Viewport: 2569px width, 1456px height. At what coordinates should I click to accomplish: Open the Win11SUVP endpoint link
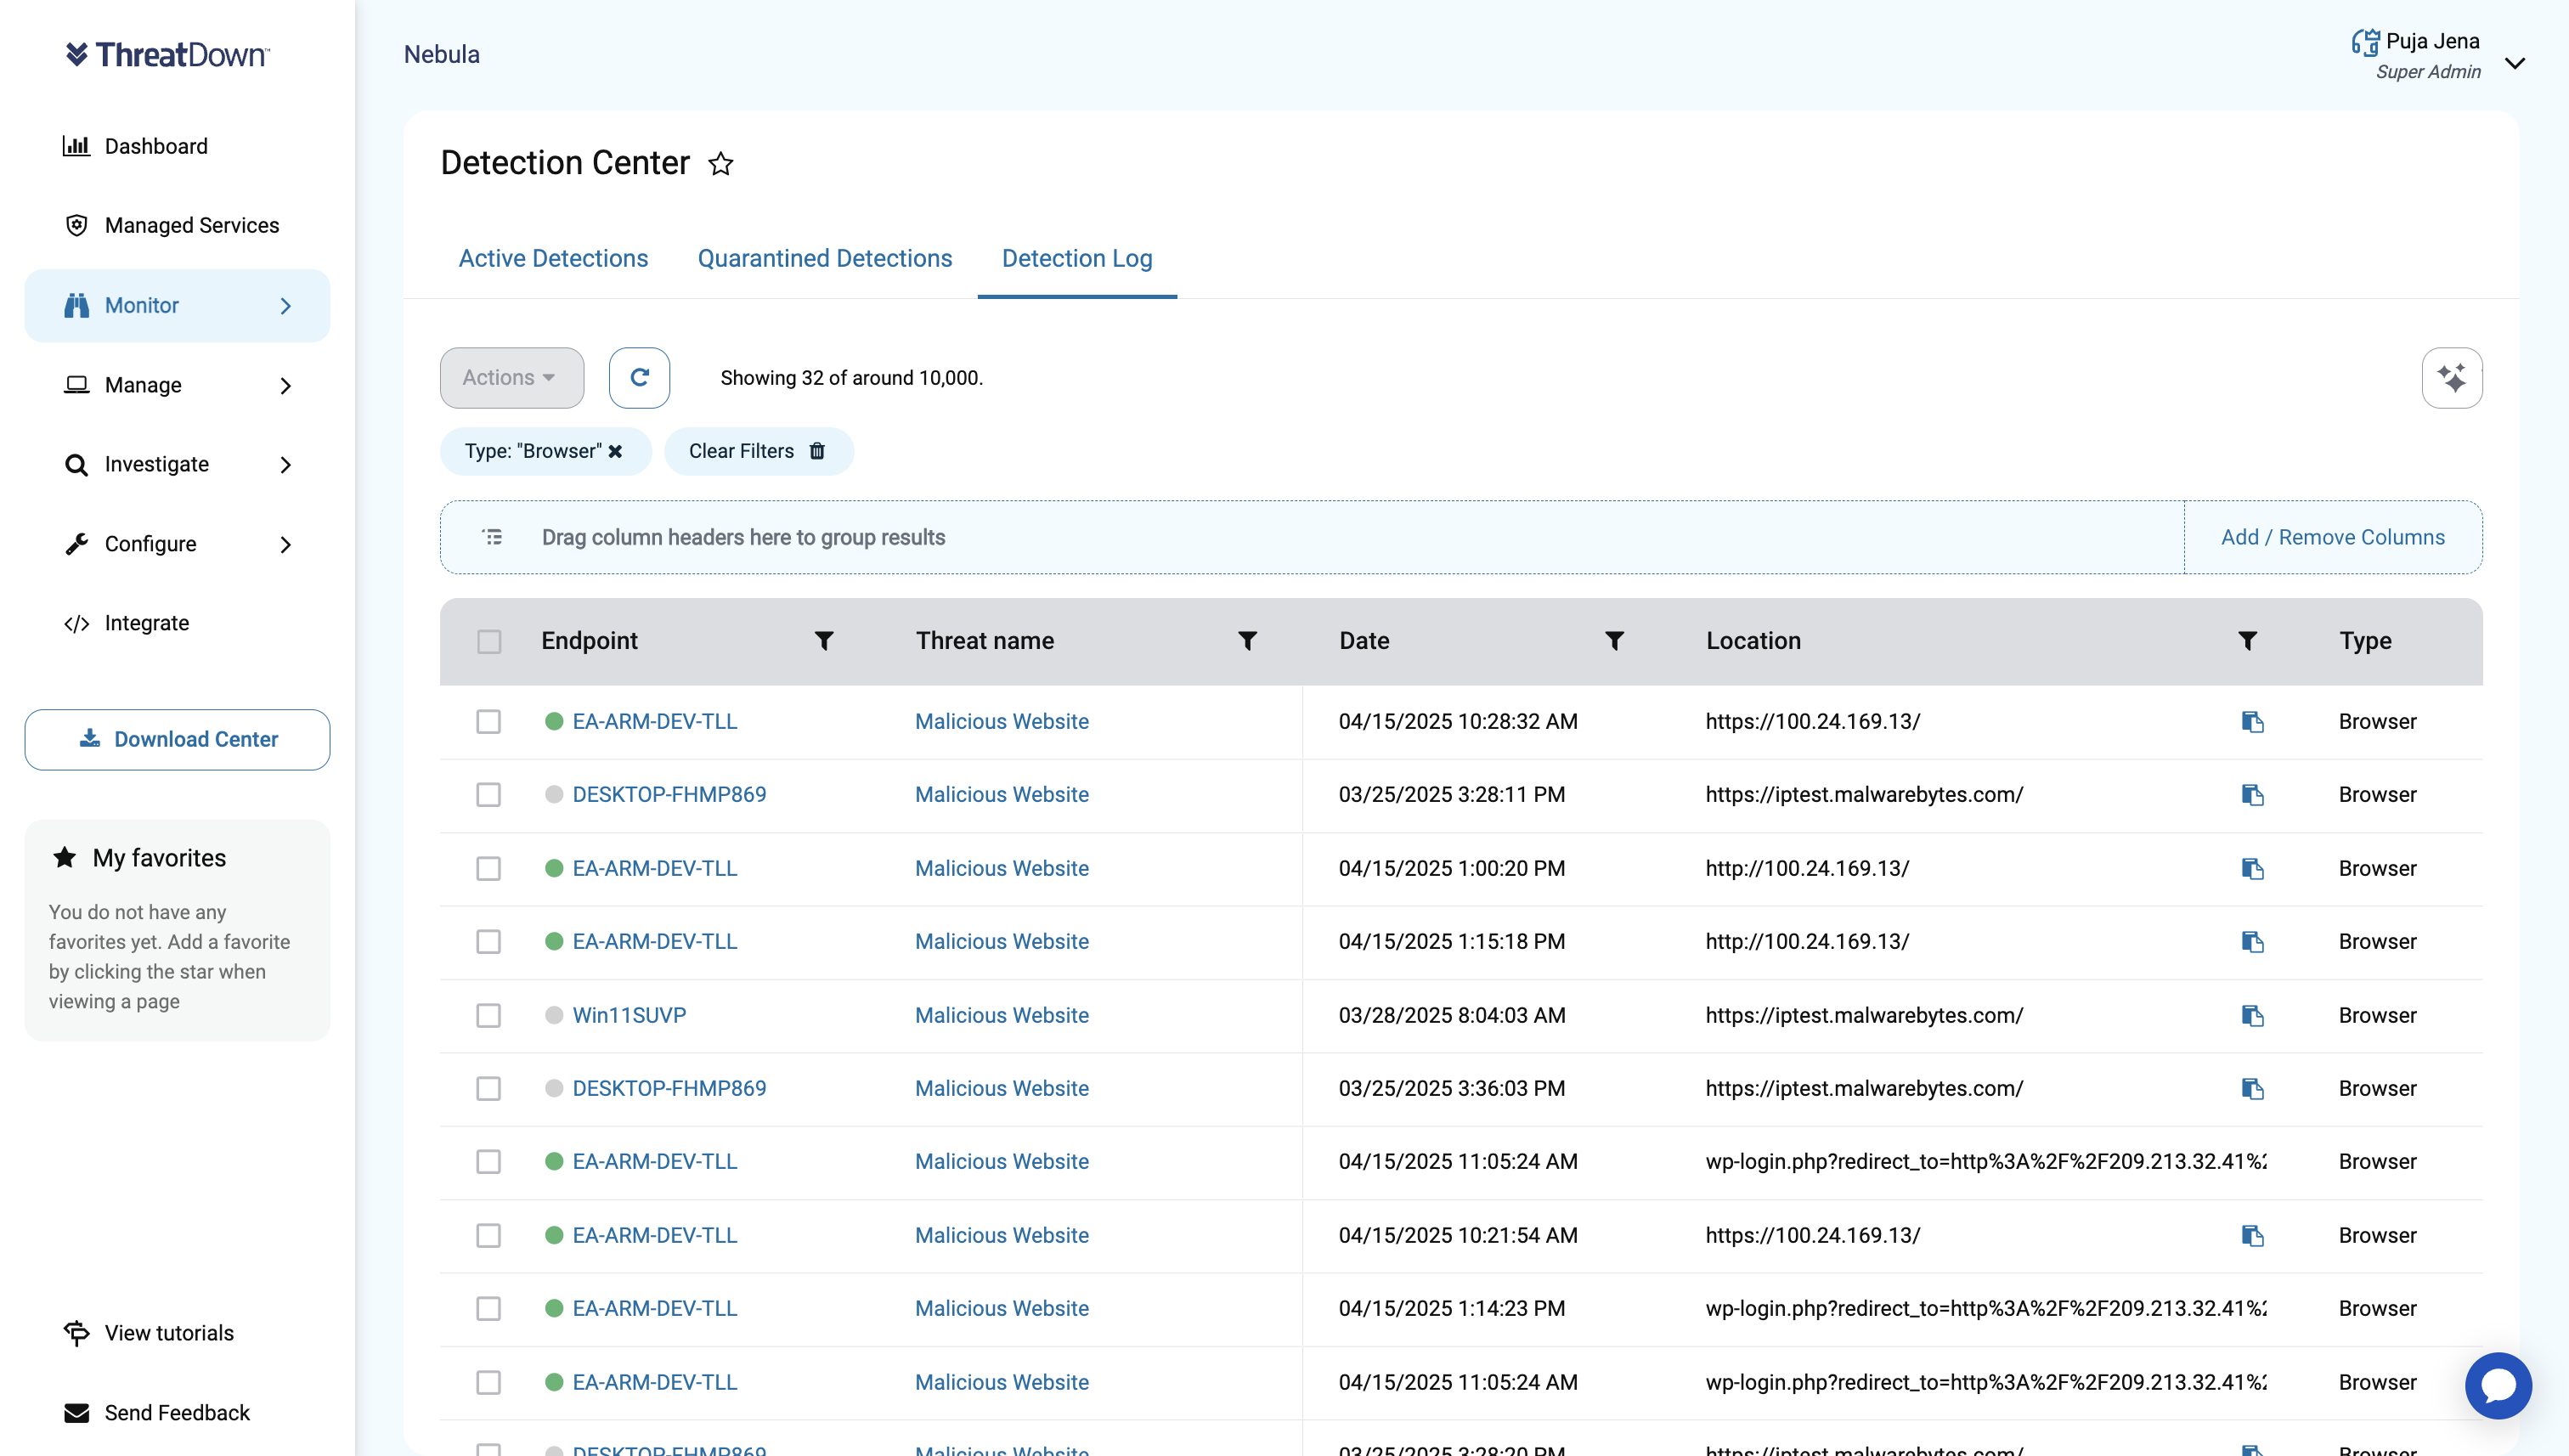click(629, 1016)
